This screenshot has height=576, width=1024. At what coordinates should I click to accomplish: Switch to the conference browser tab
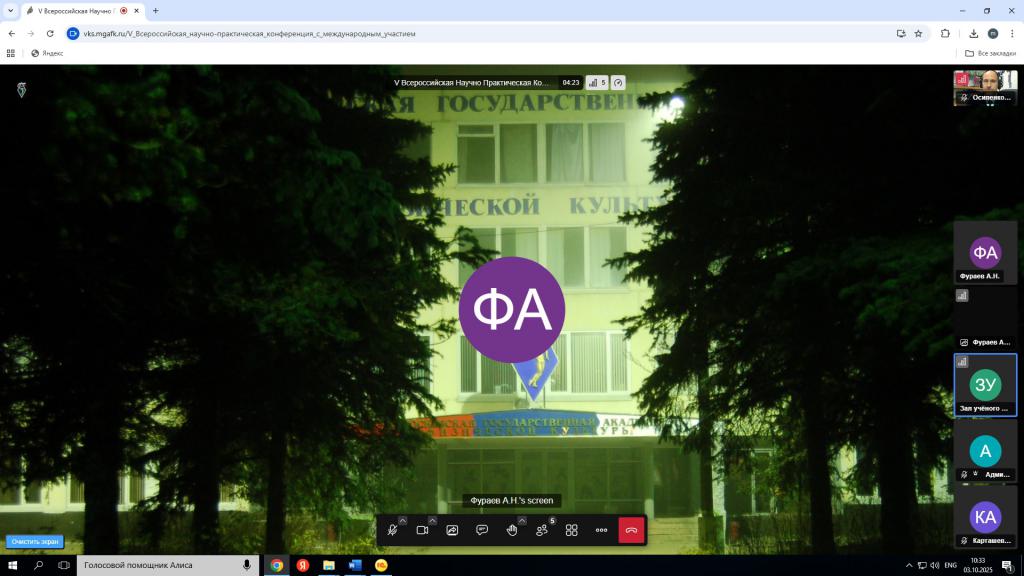pos(75,10)
